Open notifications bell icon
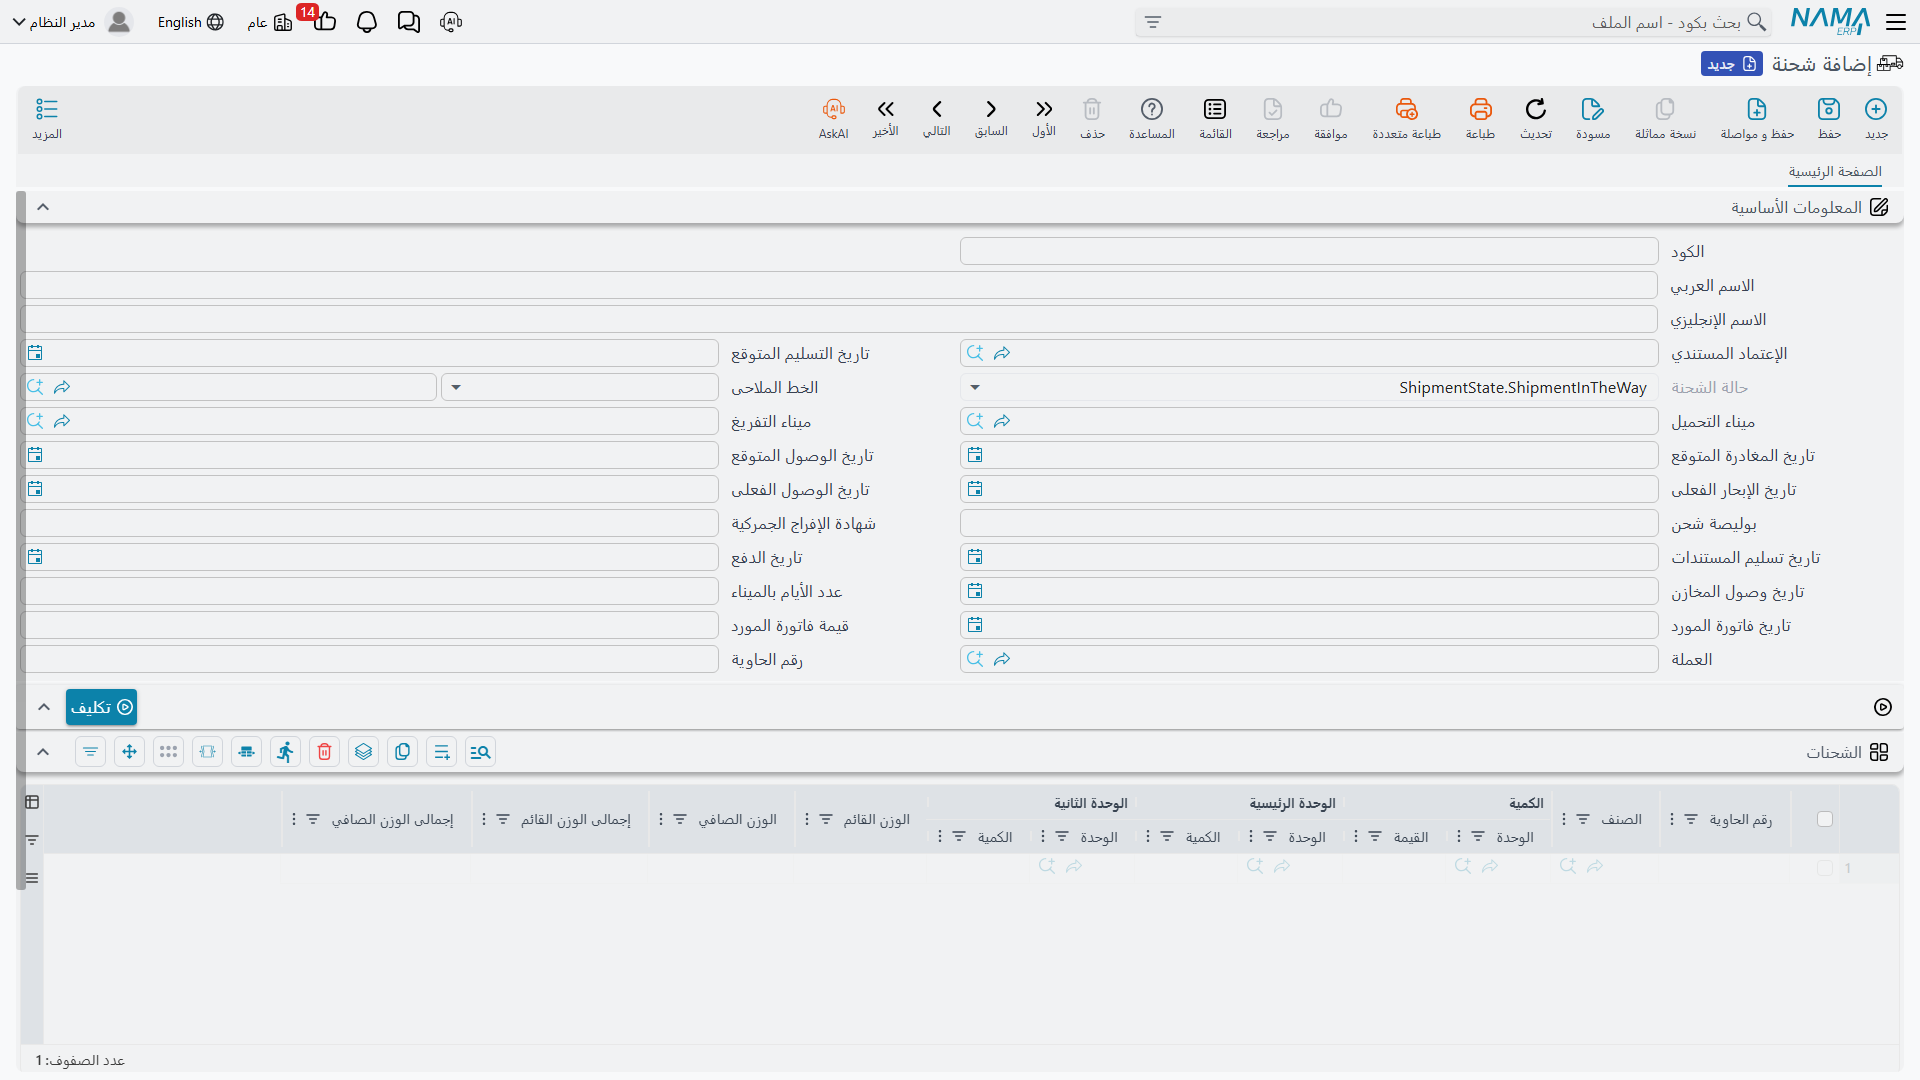The image size is (1920, 1080). click(367, 22)
